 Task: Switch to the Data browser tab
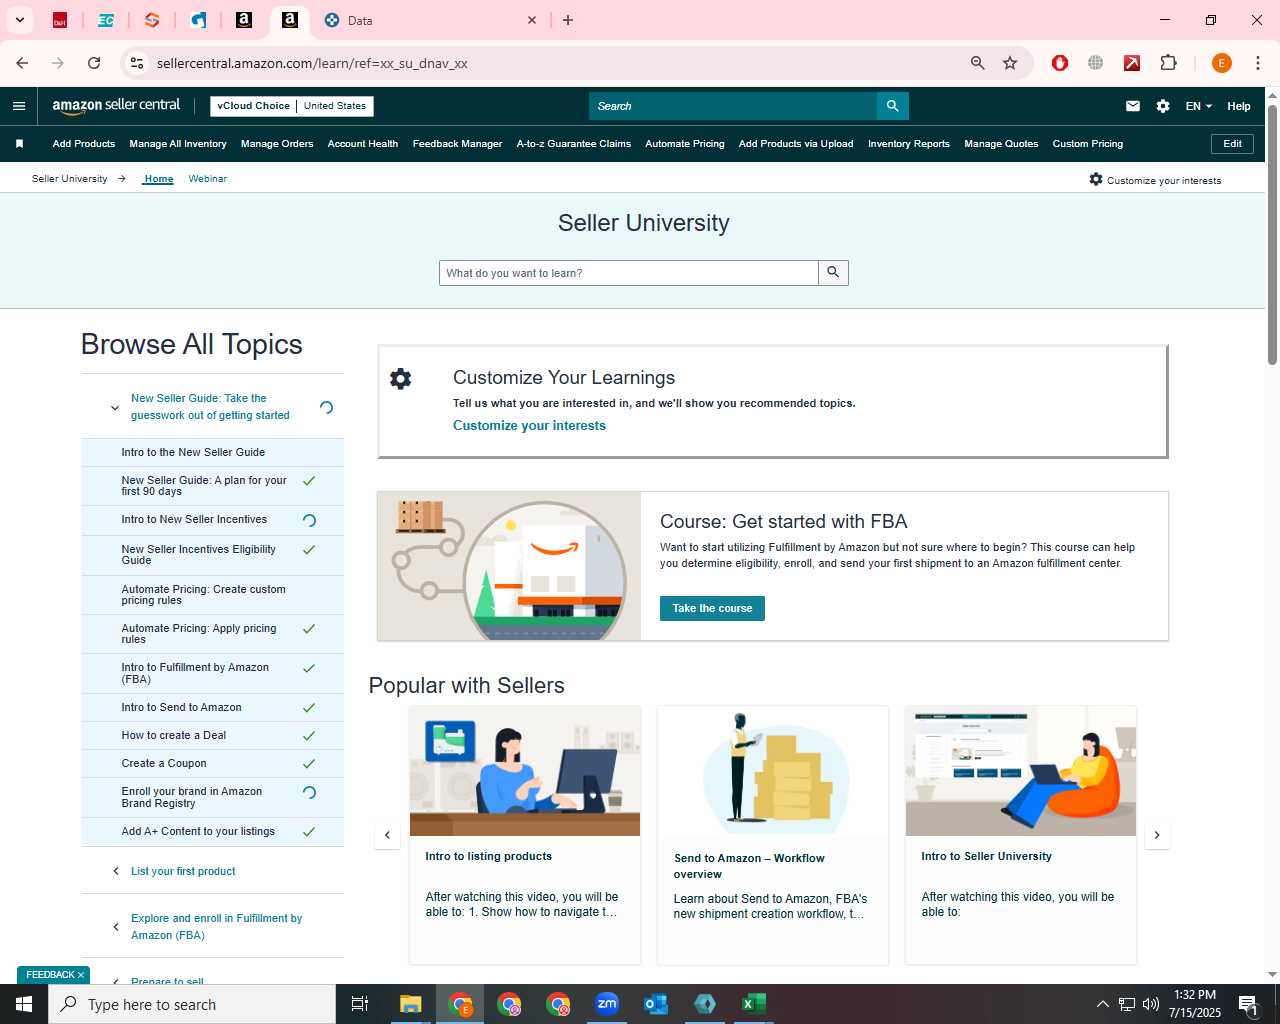(432, 20)
